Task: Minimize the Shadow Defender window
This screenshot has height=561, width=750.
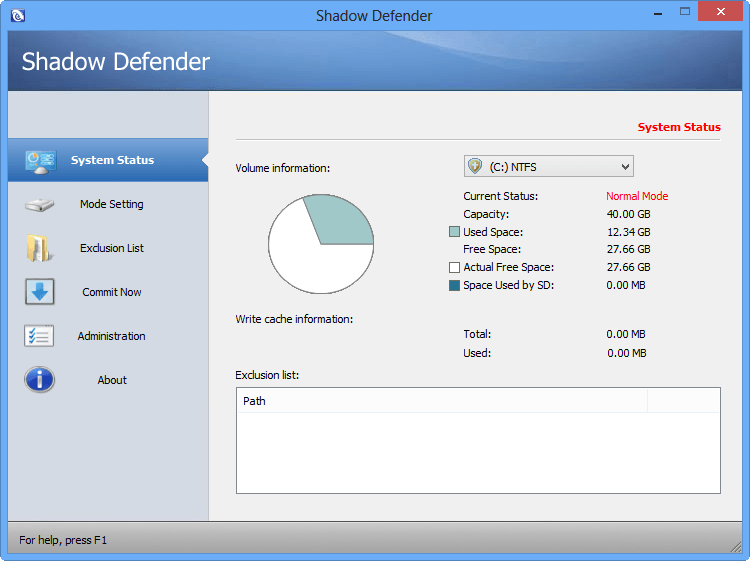Action: (658, 12)
